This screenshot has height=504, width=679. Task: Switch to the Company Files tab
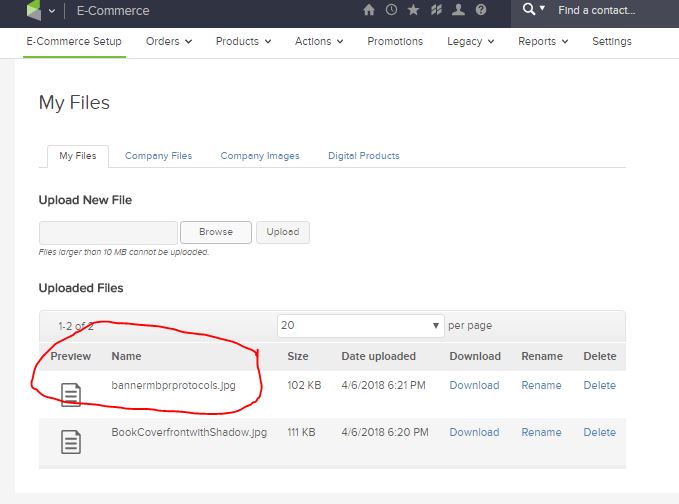158,156
